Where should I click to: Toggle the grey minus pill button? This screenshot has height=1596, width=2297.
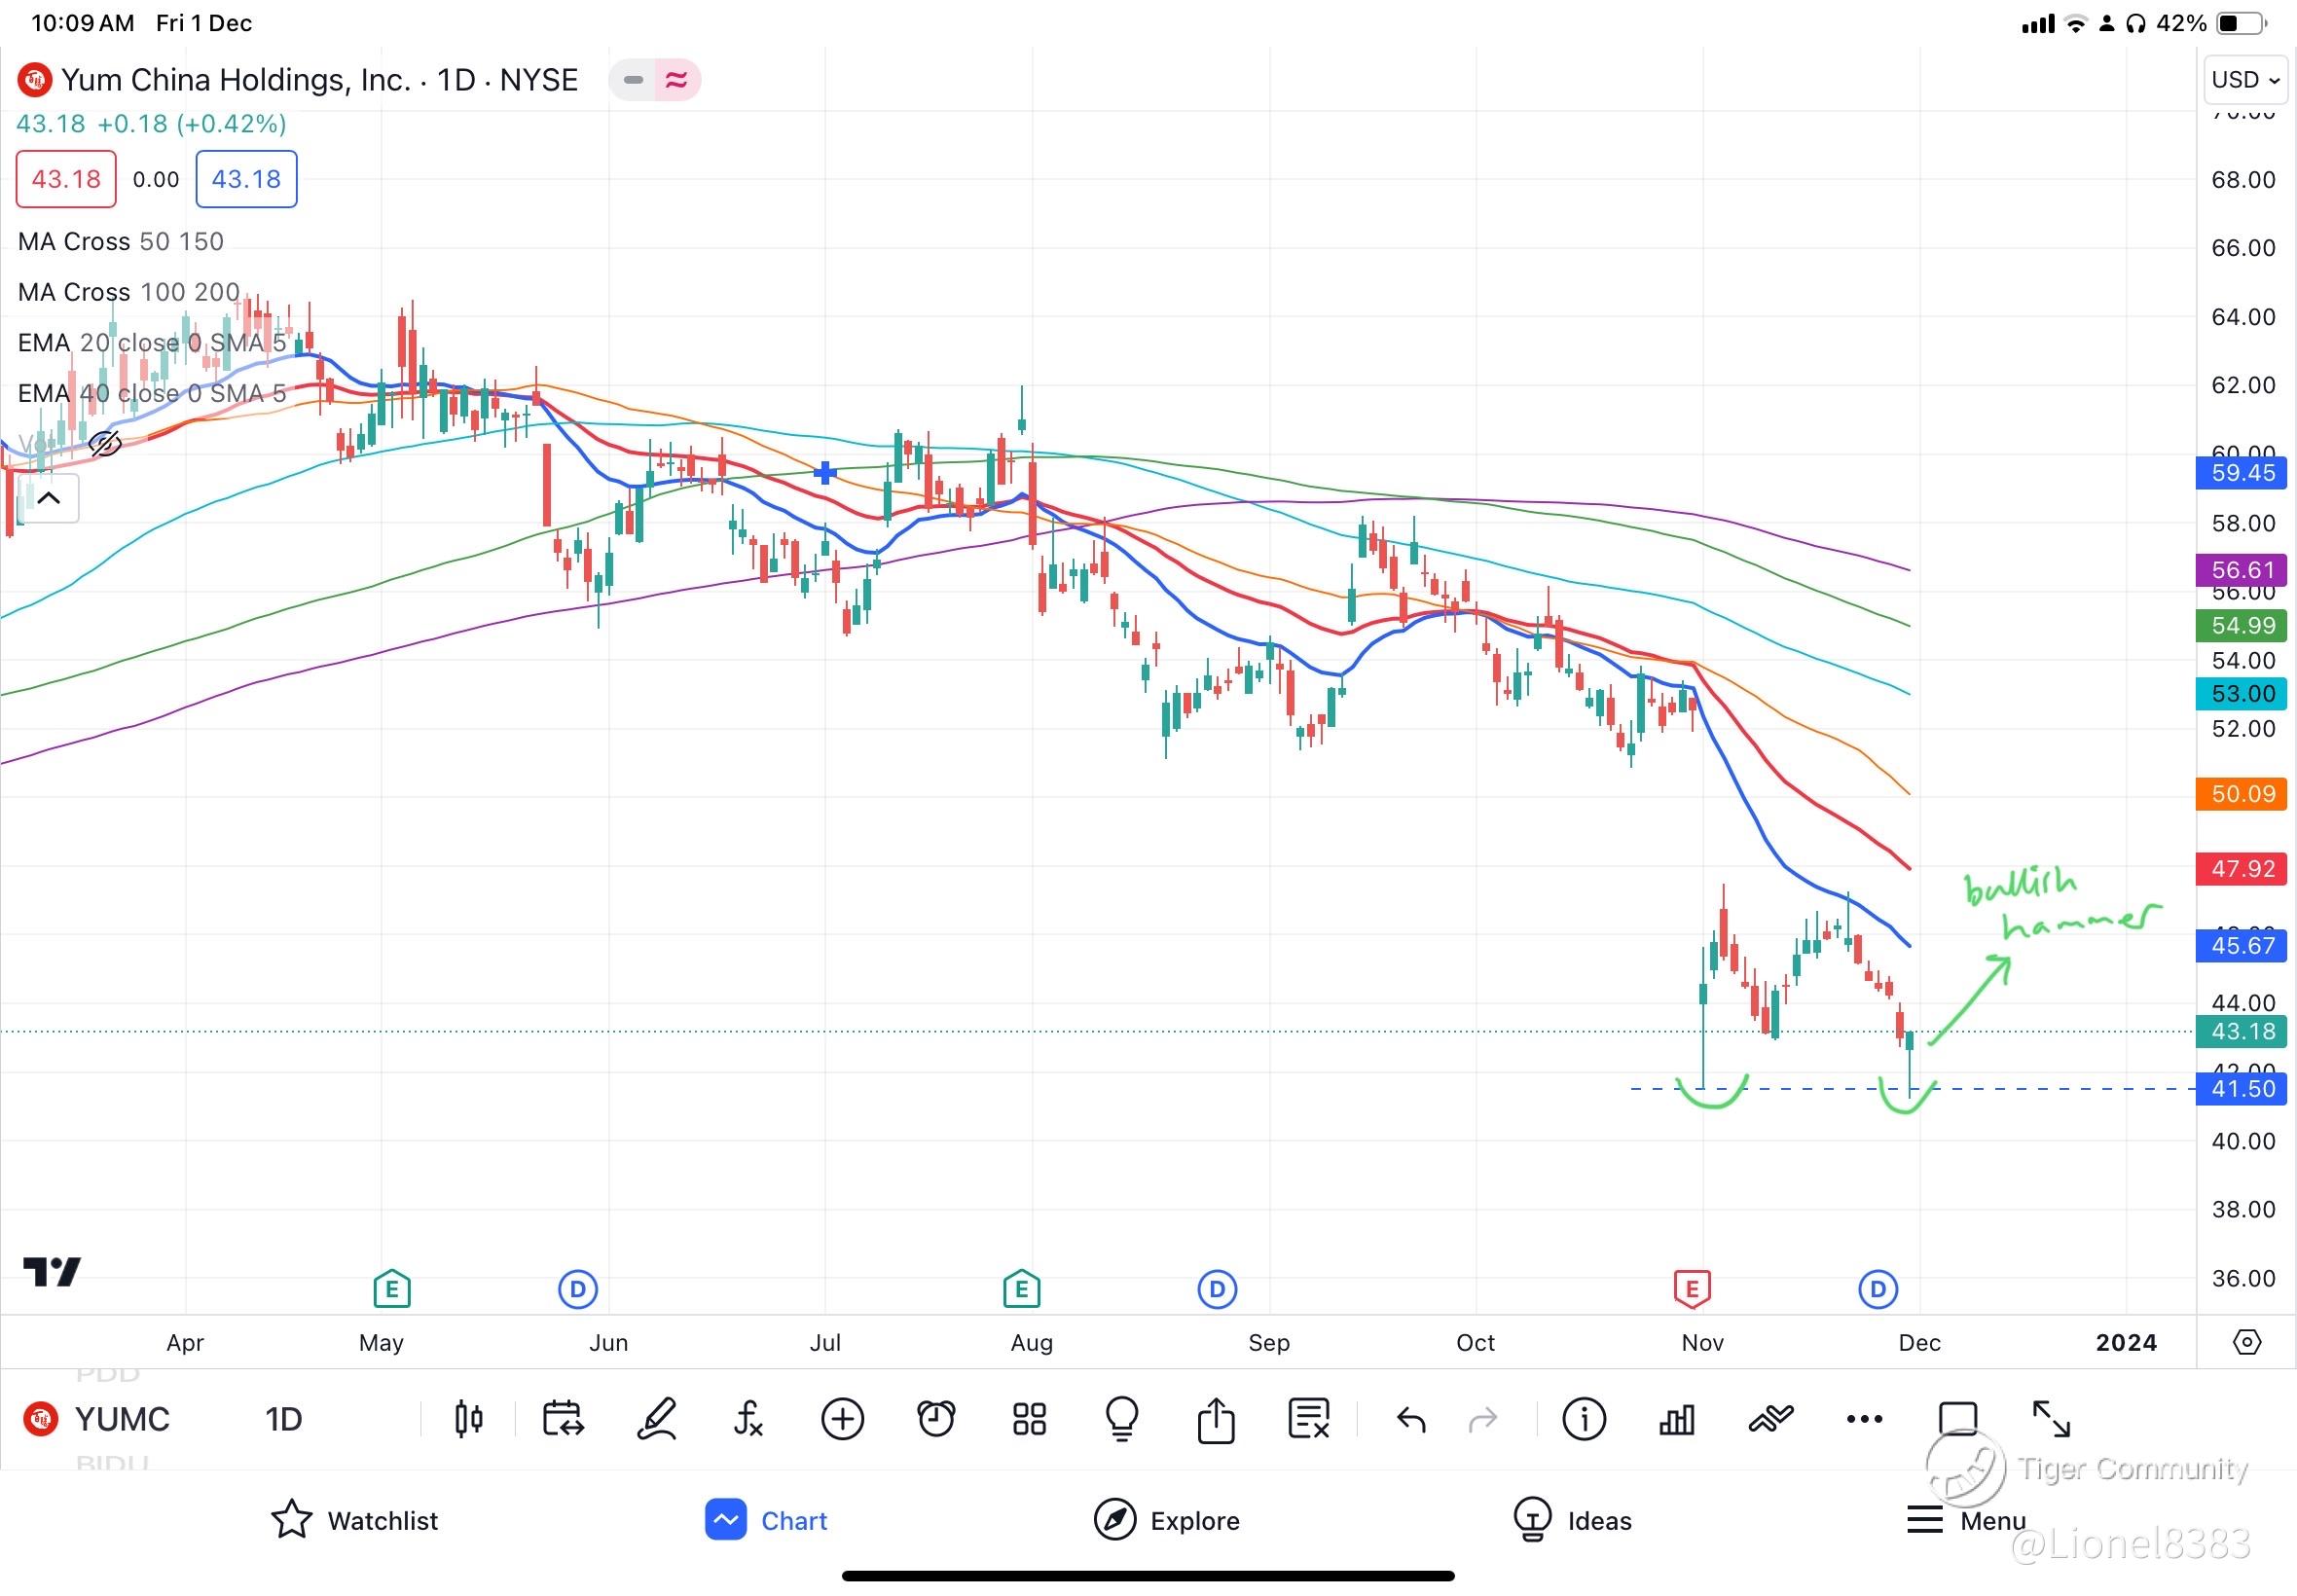tap(632, 80)
